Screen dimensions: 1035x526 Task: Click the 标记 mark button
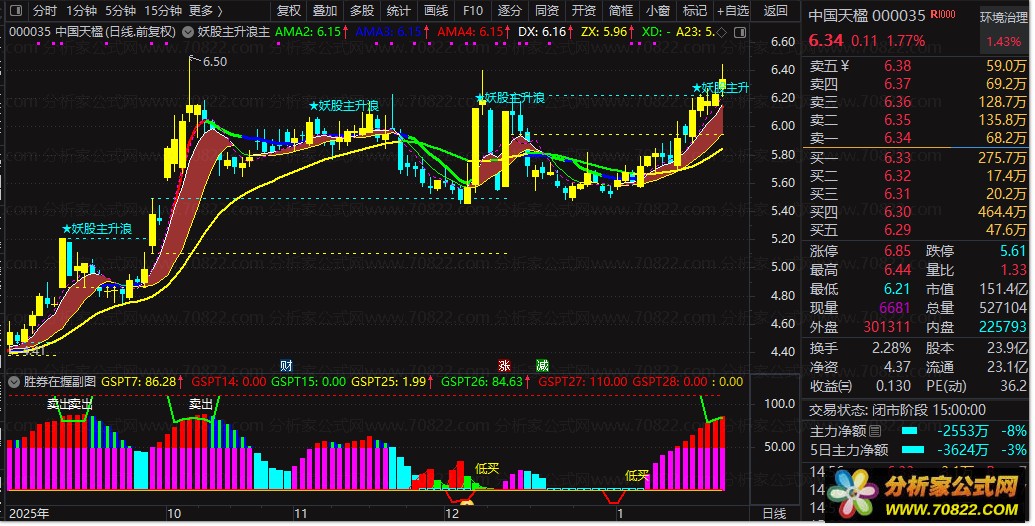(694, 11)
